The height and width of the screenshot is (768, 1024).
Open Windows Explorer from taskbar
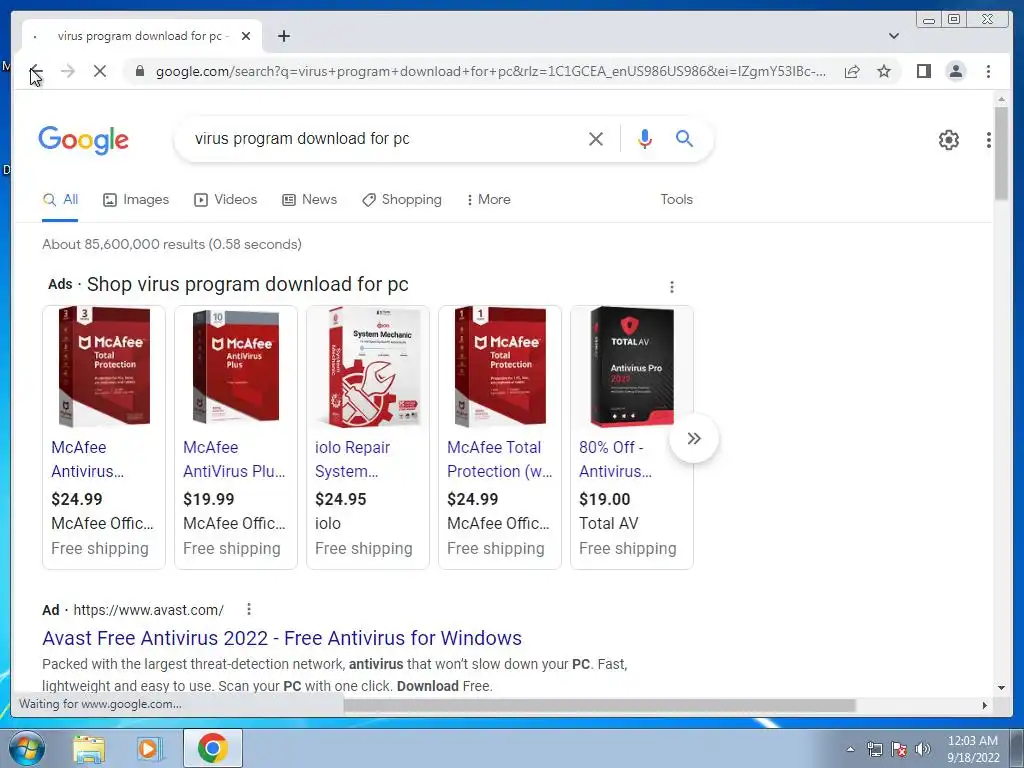pyautogui.click(x=89, y=748)
